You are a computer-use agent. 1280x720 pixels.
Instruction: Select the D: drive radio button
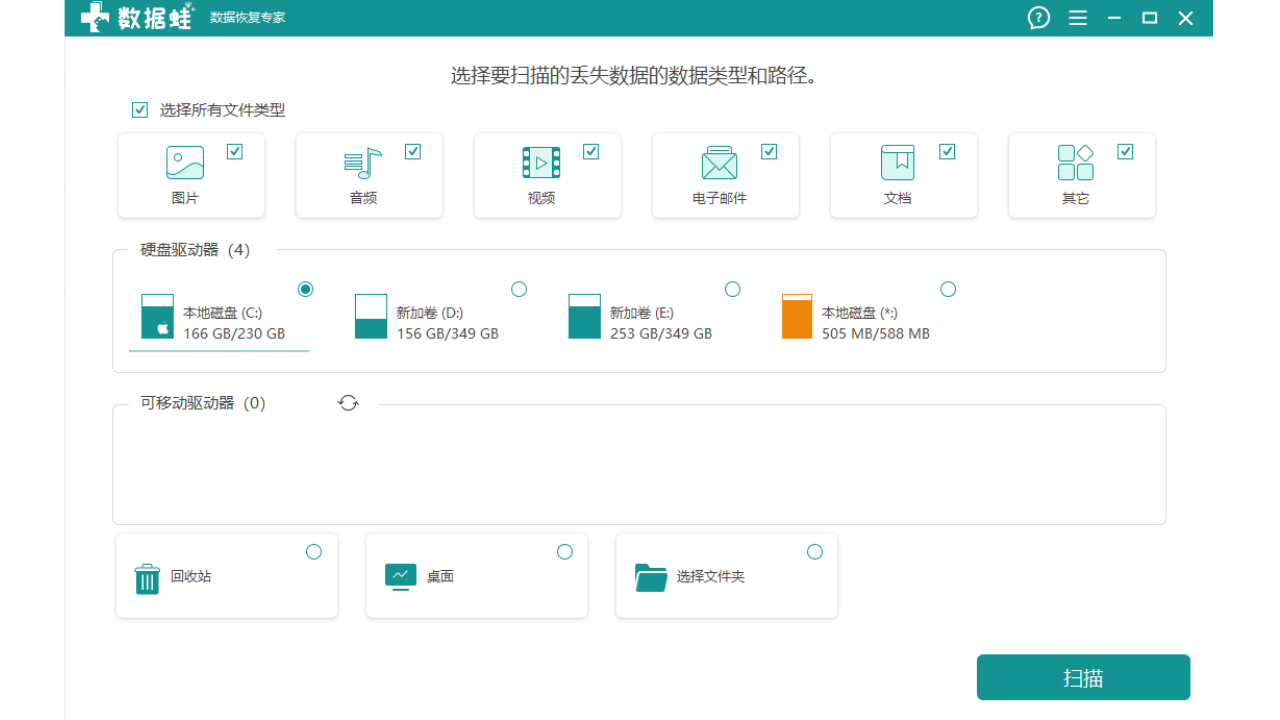(x=519, y=289)
